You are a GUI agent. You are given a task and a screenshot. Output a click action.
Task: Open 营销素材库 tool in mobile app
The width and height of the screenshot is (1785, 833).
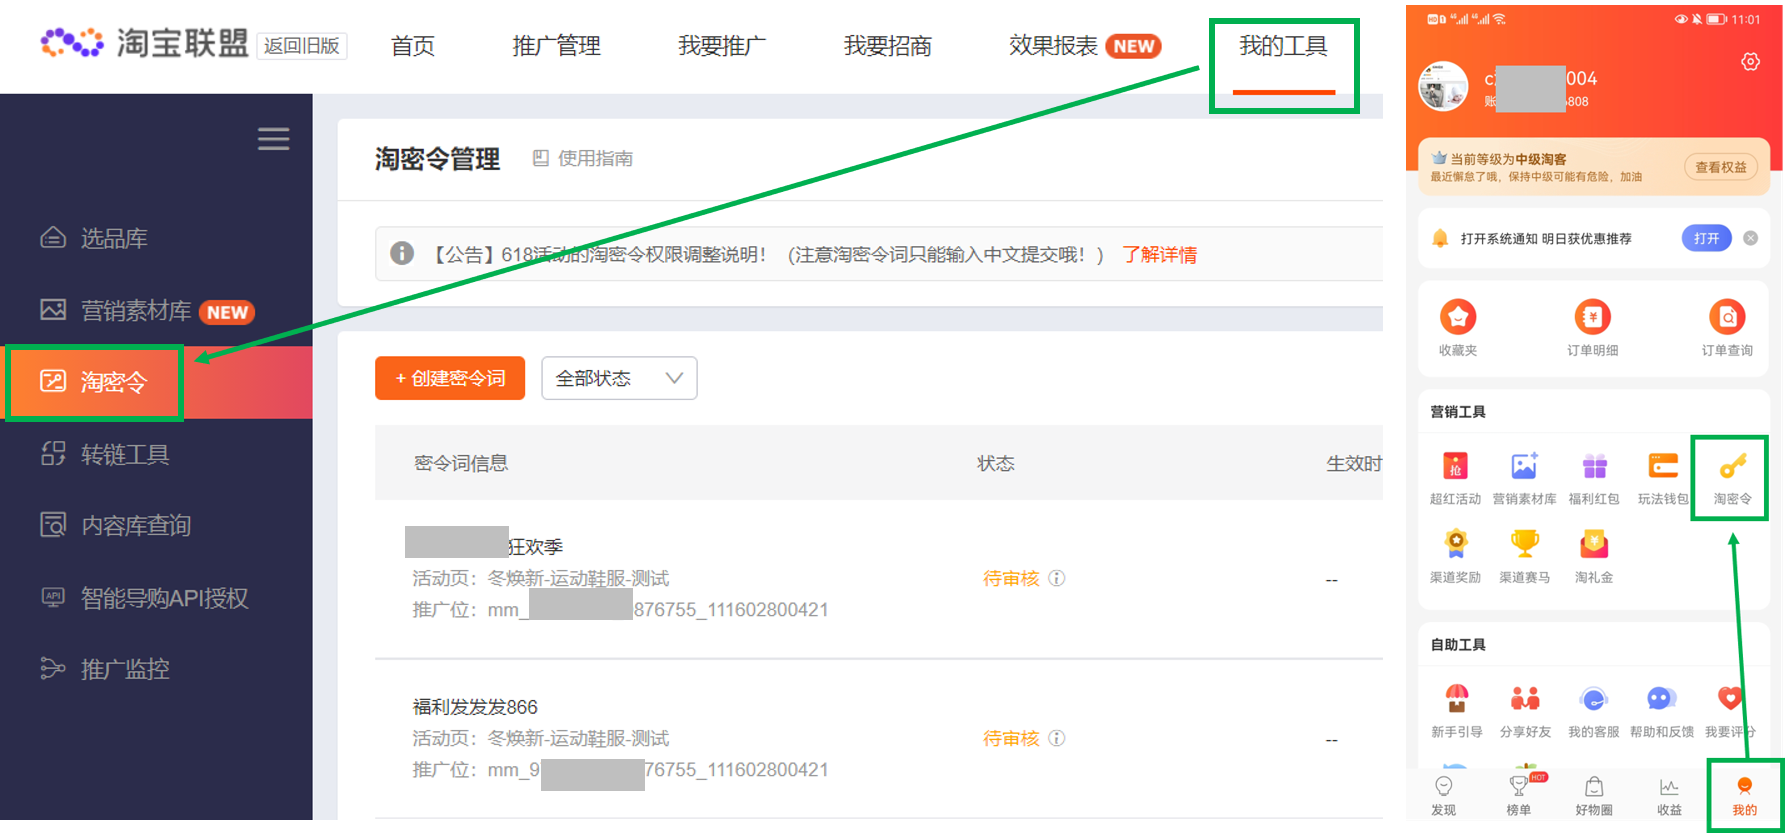(x=1524, y=478)
